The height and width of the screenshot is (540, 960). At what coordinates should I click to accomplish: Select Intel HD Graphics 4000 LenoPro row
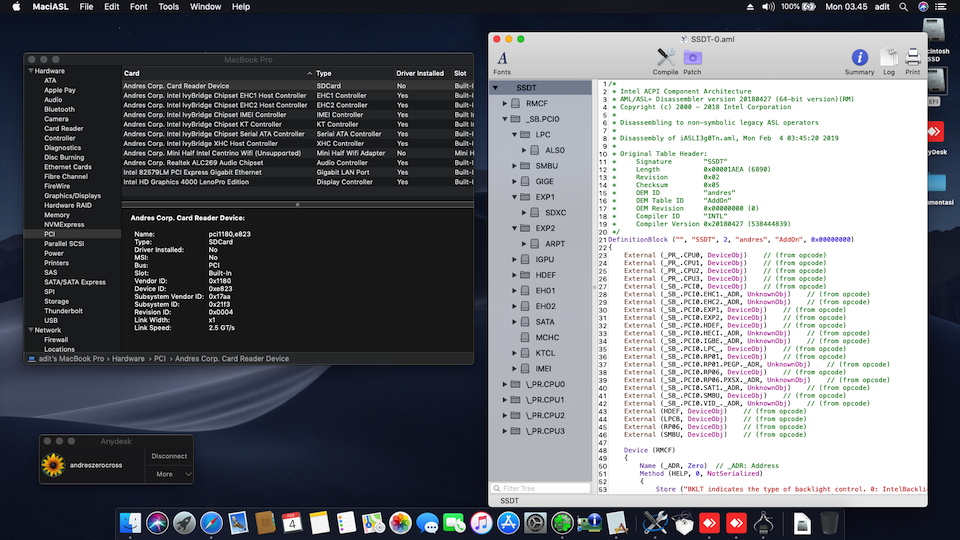(298, 182)
